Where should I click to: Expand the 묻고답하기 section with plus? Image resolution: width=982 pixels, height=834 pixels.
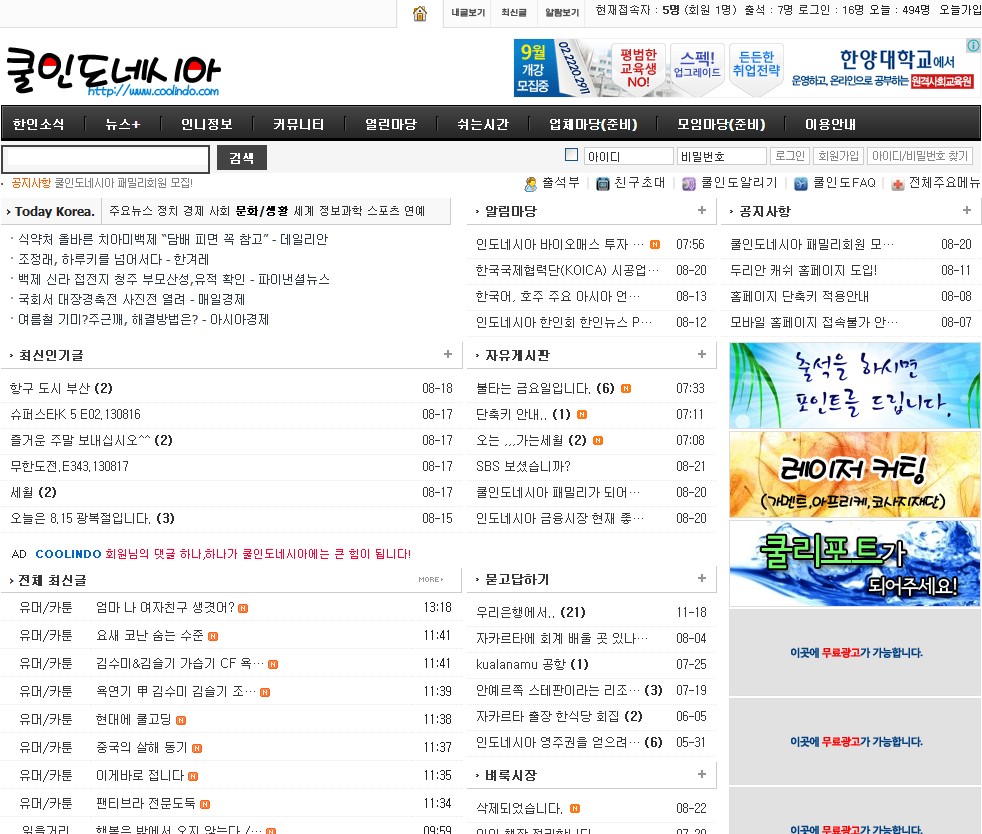[x=702, y=578]
